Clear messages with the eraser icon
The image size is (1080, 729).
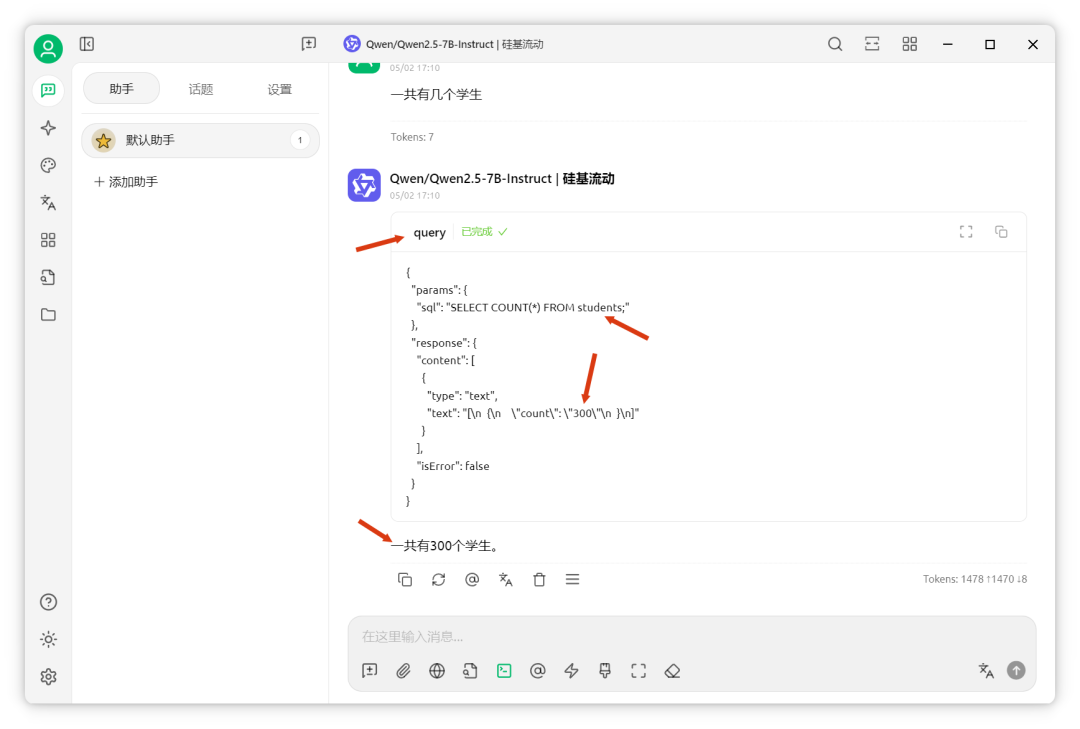click(x=672, y=670)
